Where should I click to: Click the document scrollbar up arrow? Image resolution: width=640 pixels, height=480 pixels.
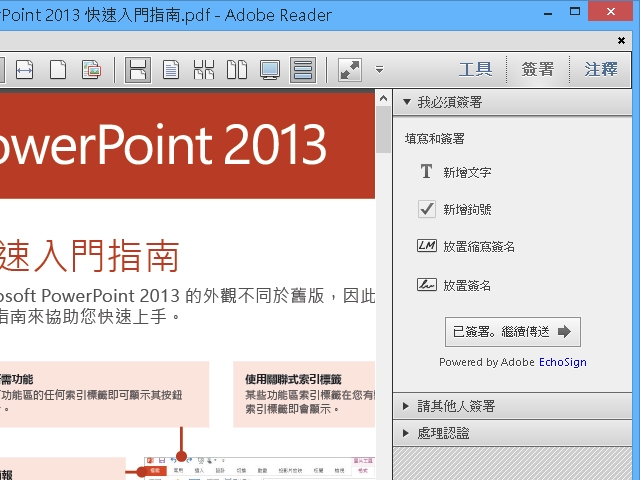(383, 98)
